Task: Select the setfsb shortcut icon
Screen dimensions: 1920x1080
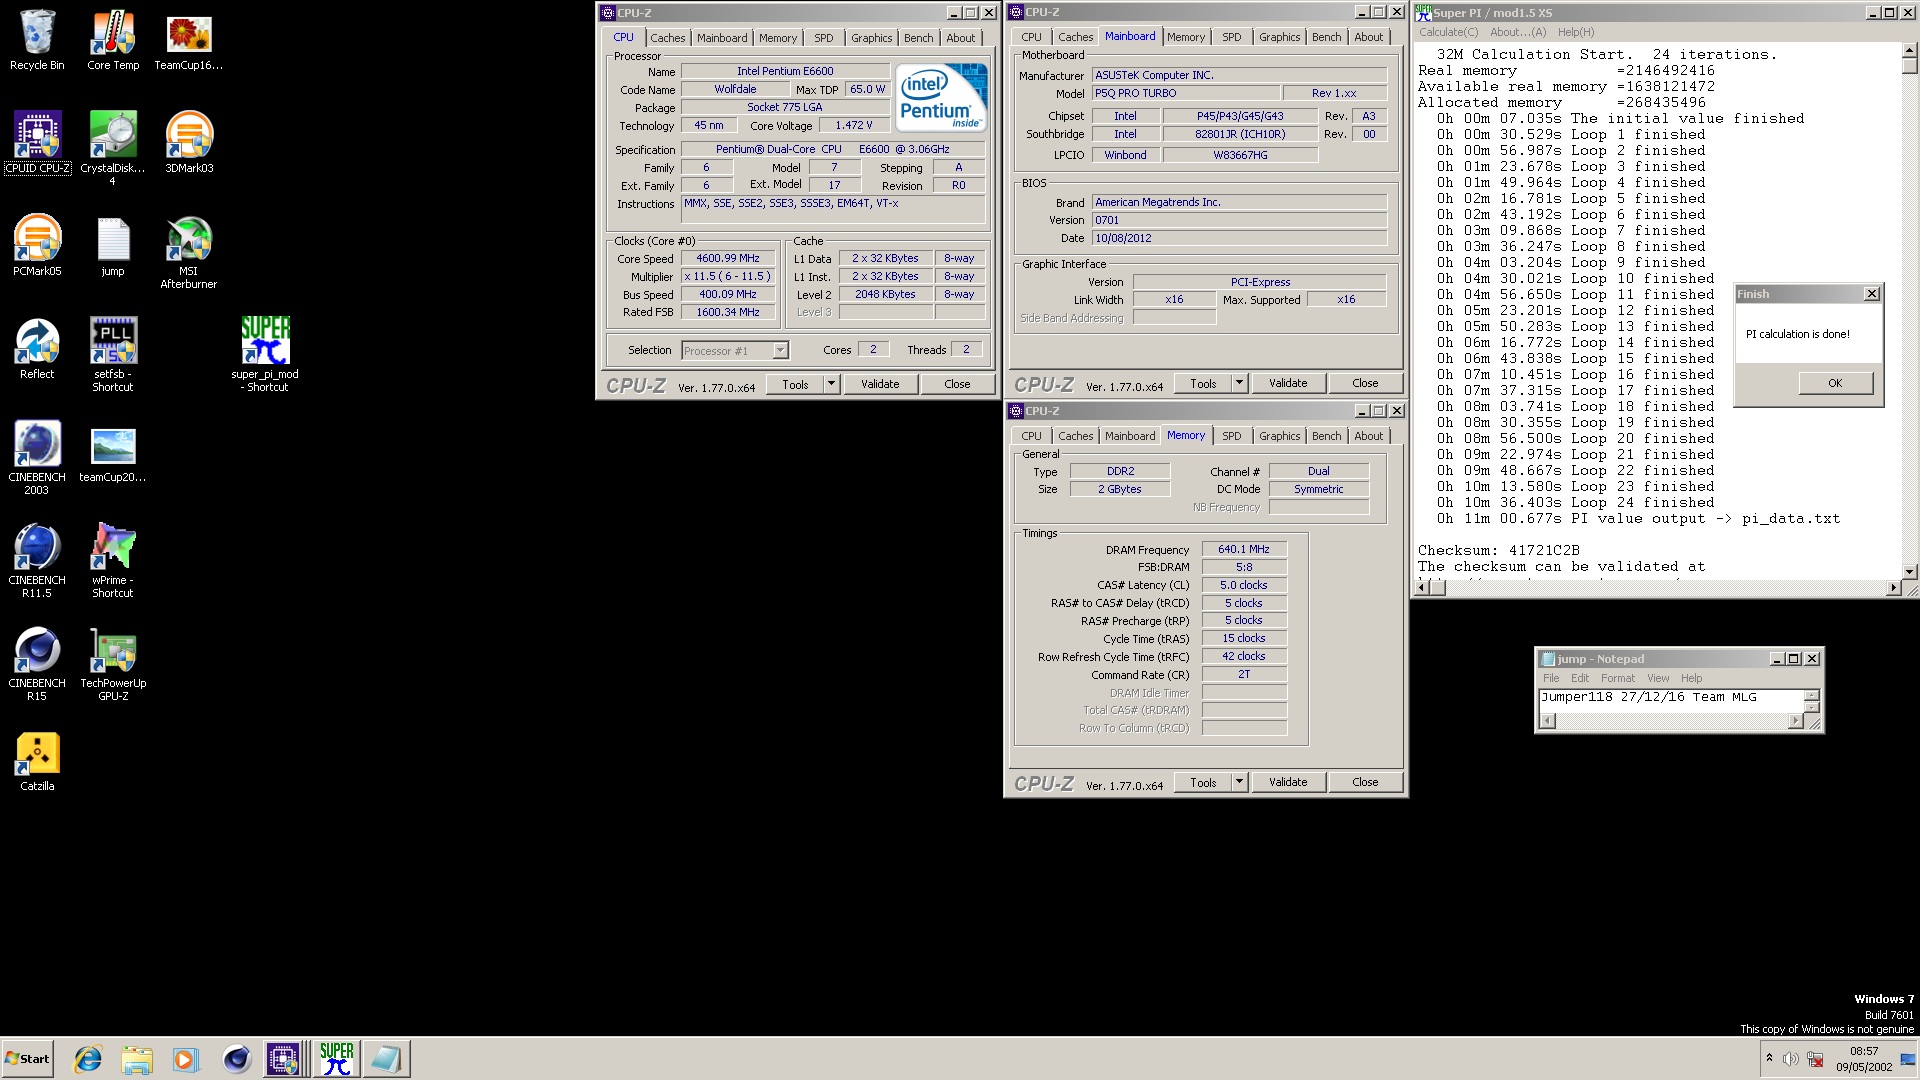Action: tap(113, 355)
